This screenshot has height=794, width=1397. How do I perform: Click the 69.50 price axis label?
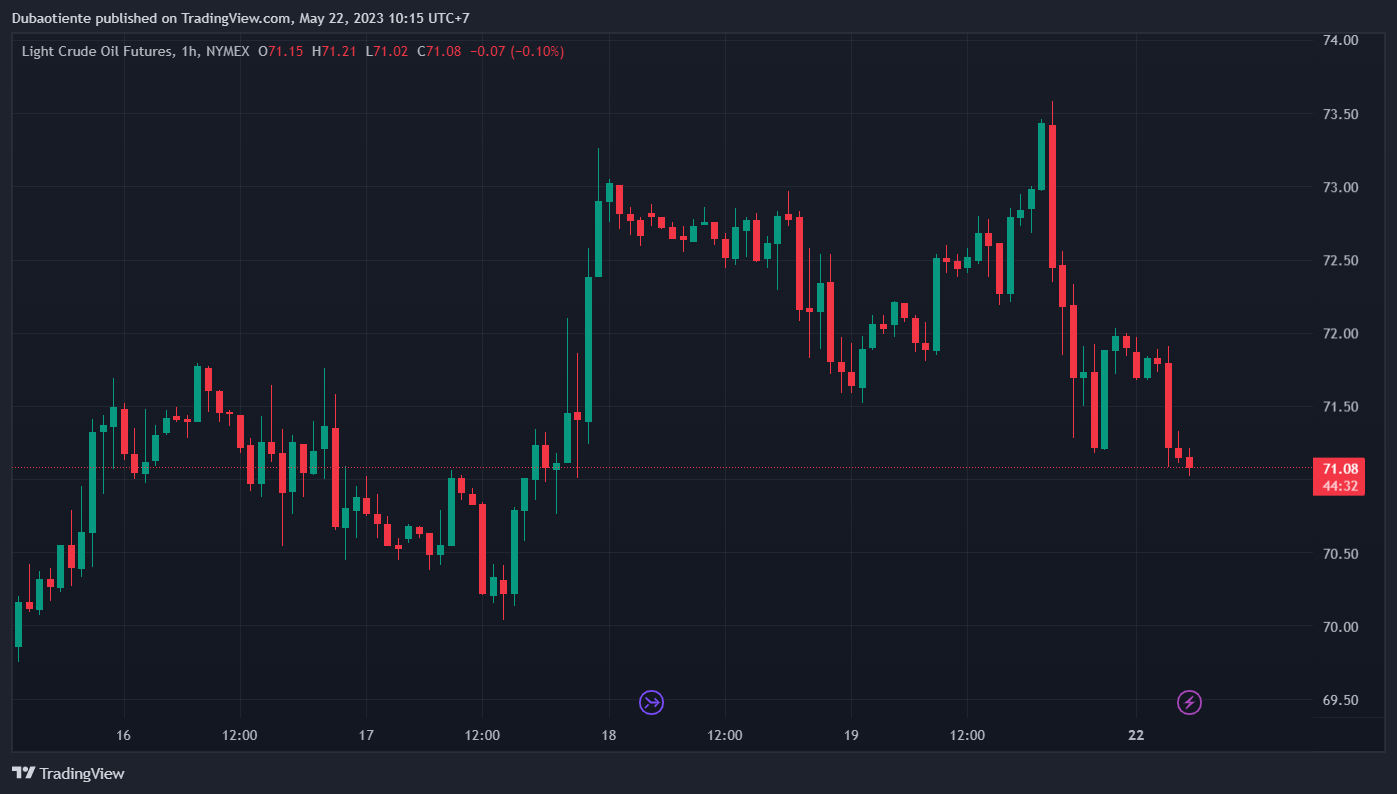(1340, 700)
